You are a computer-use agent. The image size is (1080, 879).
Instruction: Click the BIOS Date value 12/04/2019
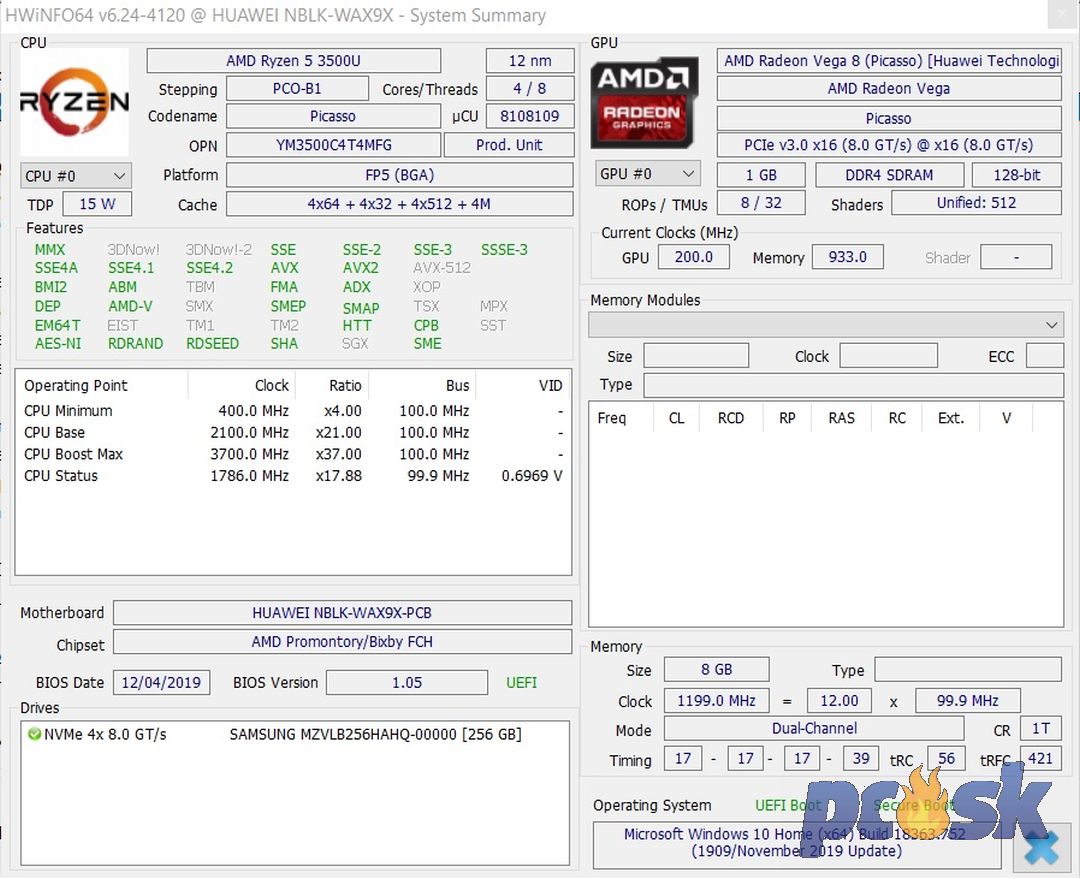pos(161,683)
